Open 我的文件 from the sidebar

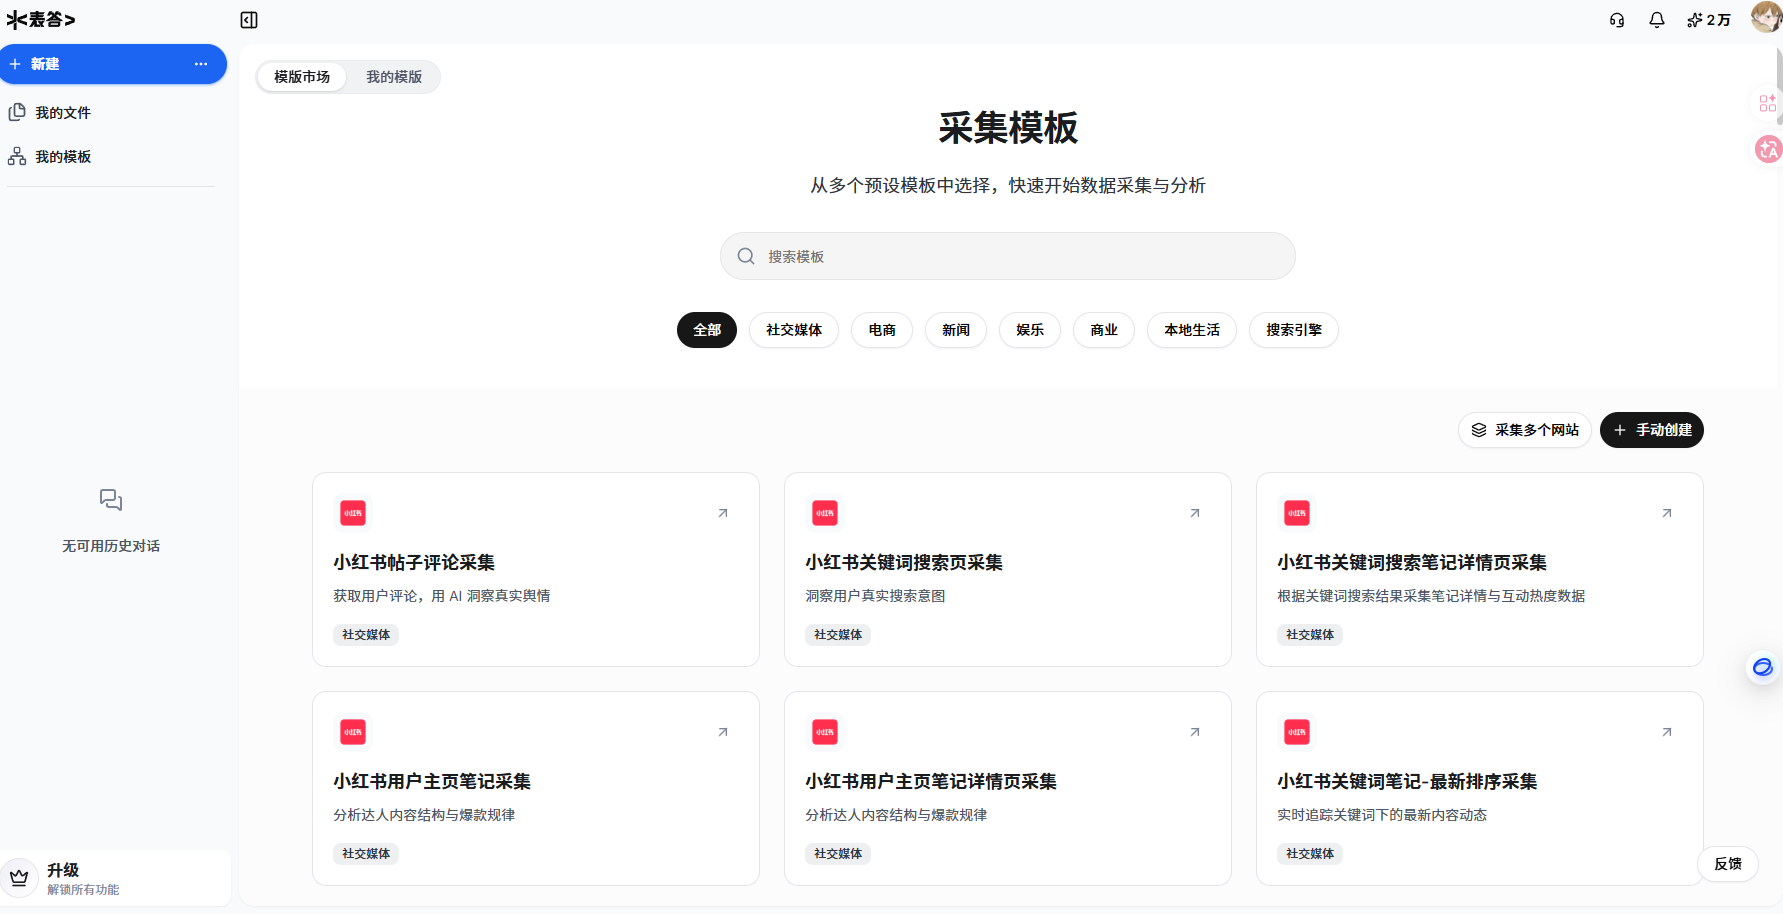(62, 112)
